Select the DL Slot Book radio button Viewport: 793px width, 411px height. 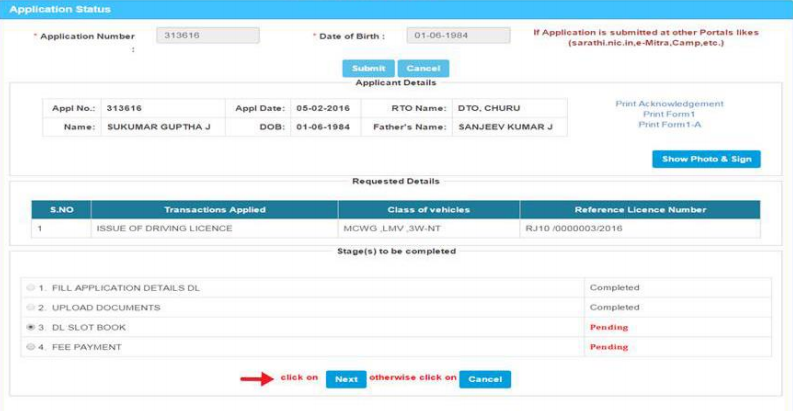30,327
